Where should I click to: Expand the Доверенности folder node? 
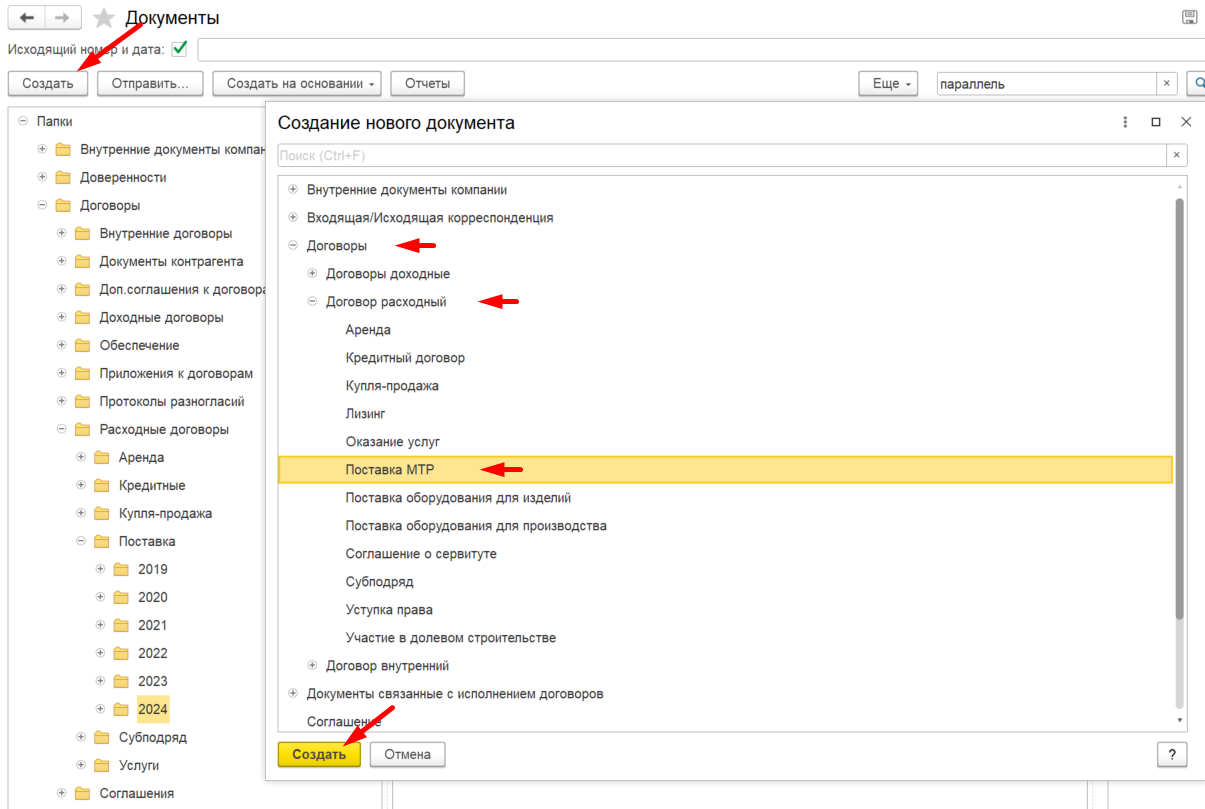[42, 177]
